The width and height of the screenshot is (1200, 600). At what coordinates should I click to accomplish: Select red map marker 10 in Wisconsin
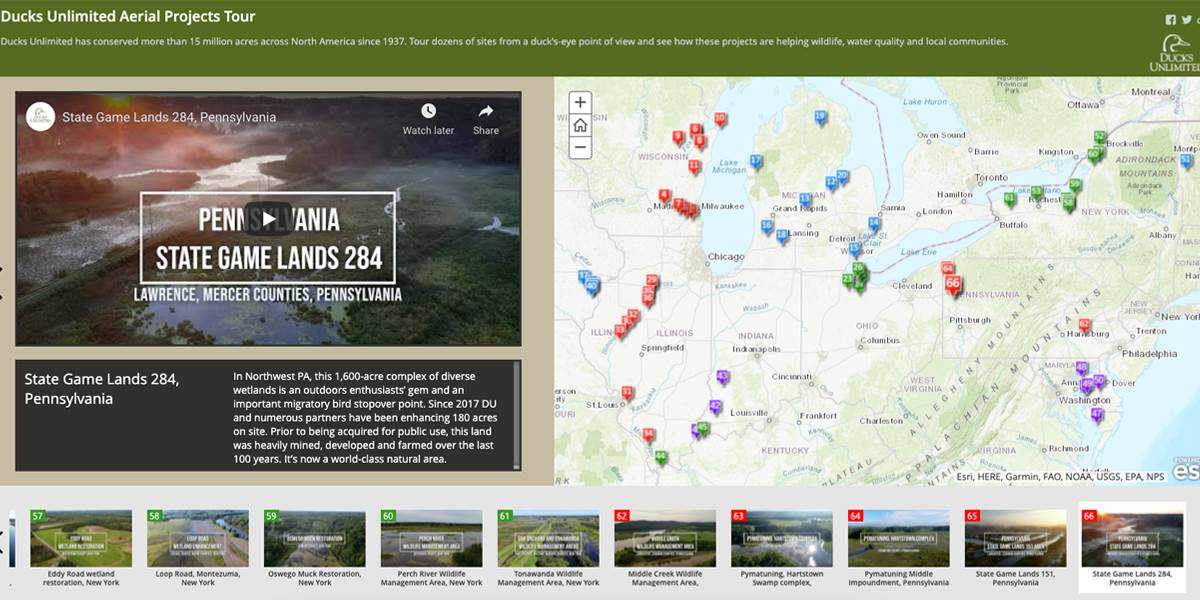(720, 120)
